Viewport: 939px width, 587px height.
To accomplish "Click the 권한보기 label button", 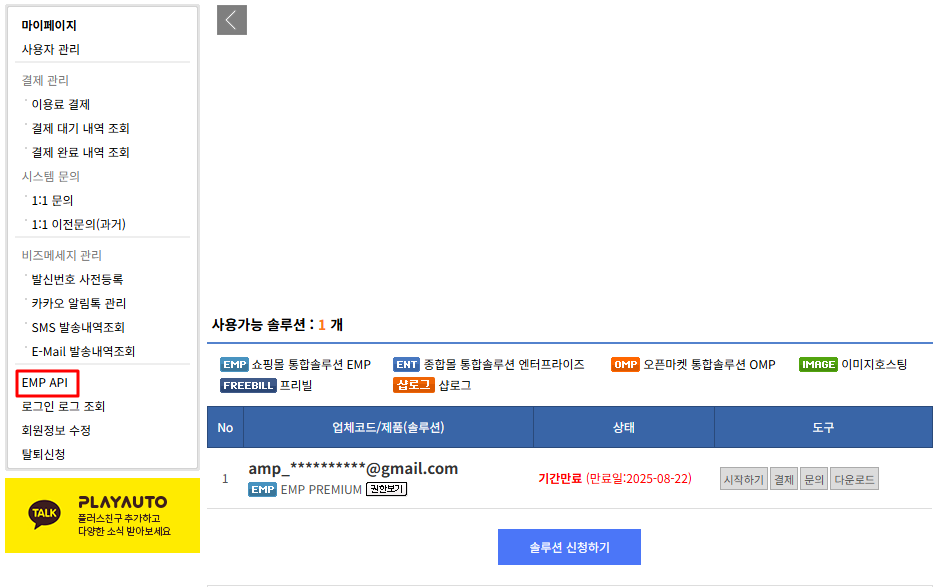I will click(x=386, y=489).
